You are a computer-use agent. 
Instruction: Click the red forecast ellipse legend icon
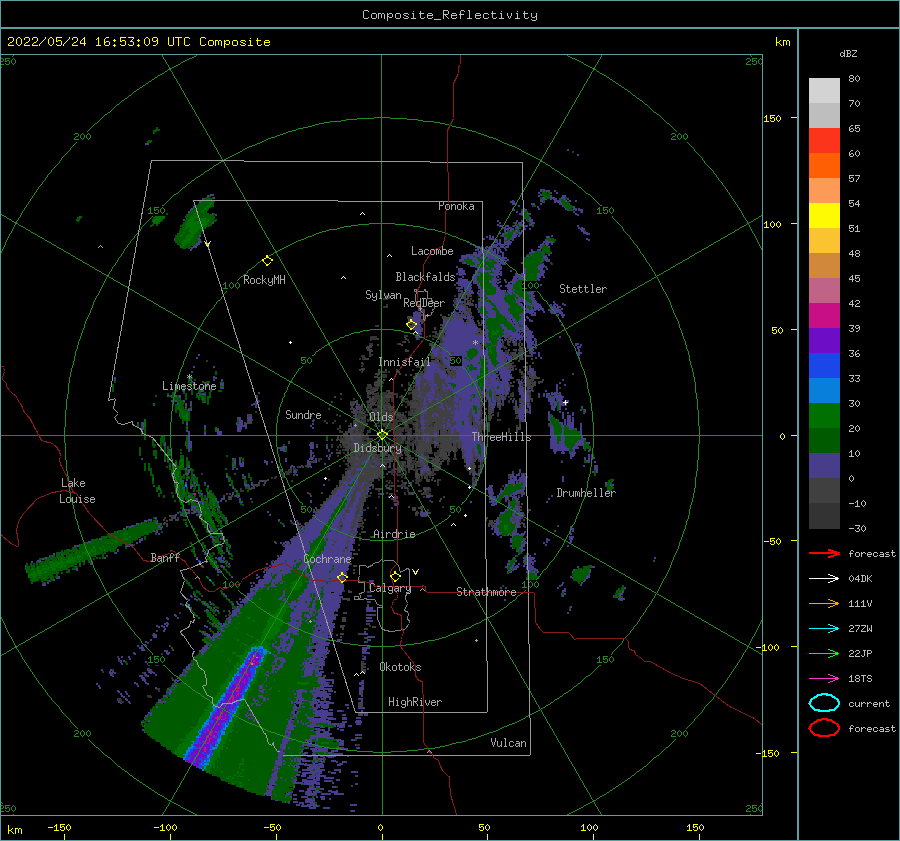coord(824,728)
